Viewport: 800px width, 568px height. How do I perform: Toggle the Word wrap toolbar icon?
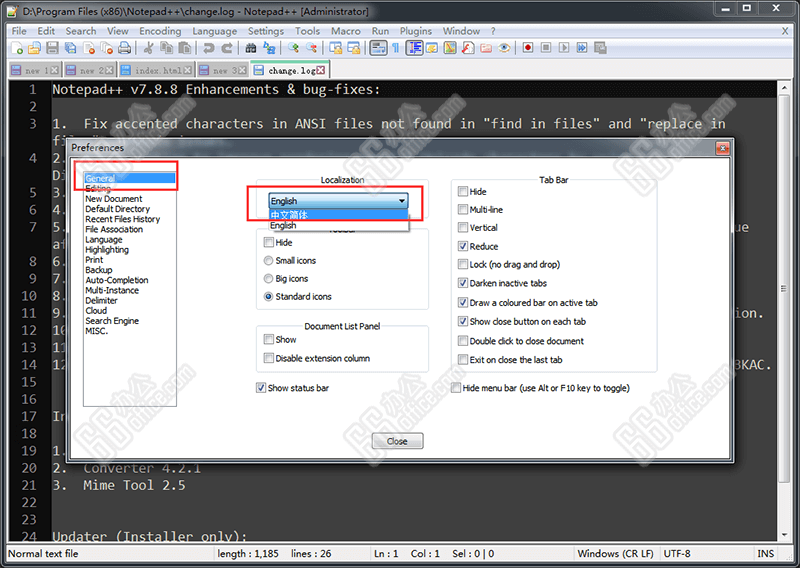pyautogui.click(x=378, y=48)
